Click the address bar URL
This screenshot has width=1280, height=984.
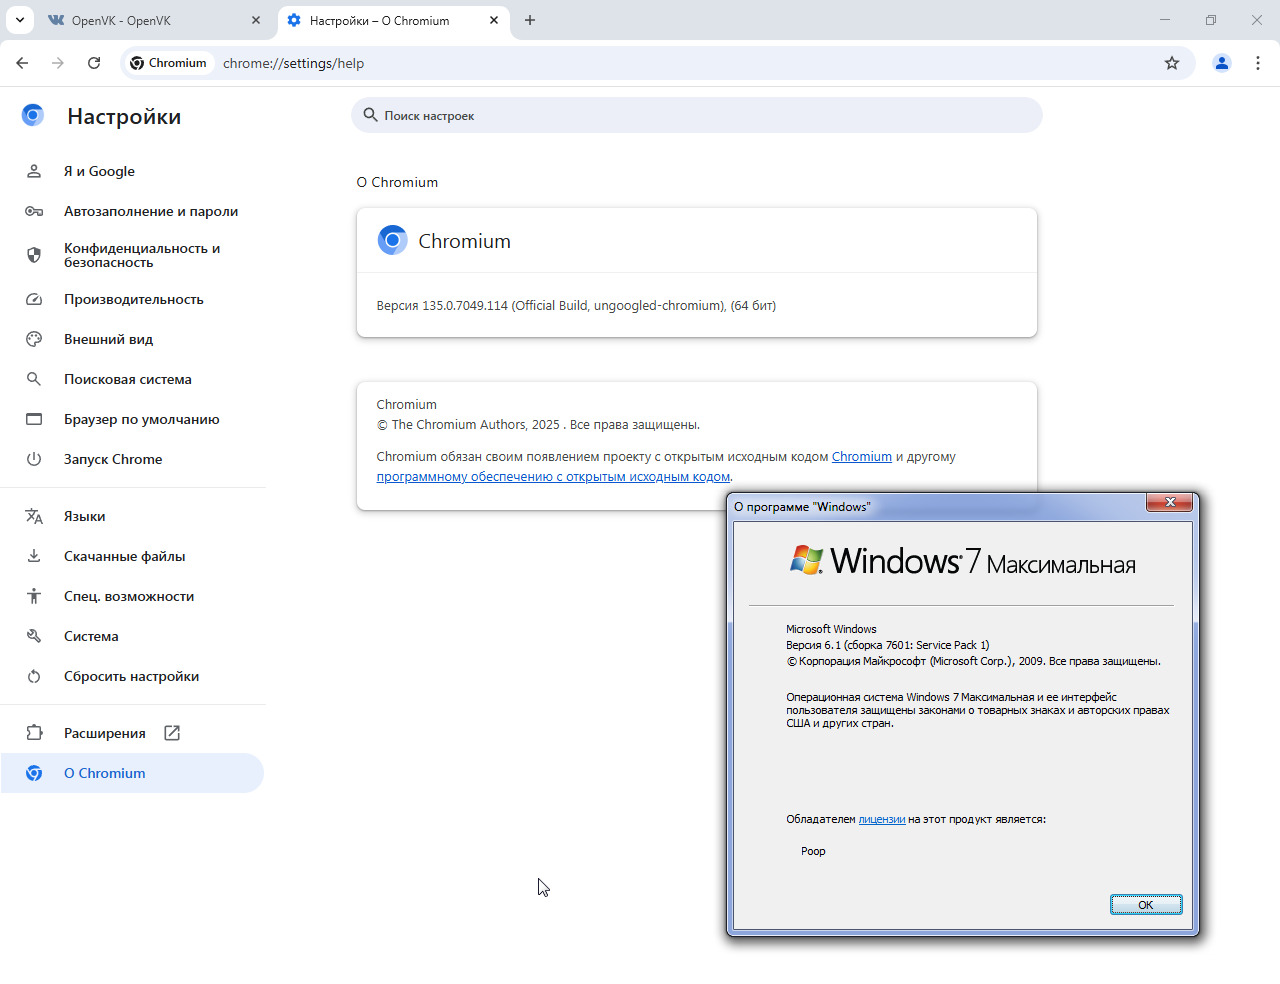293,63
